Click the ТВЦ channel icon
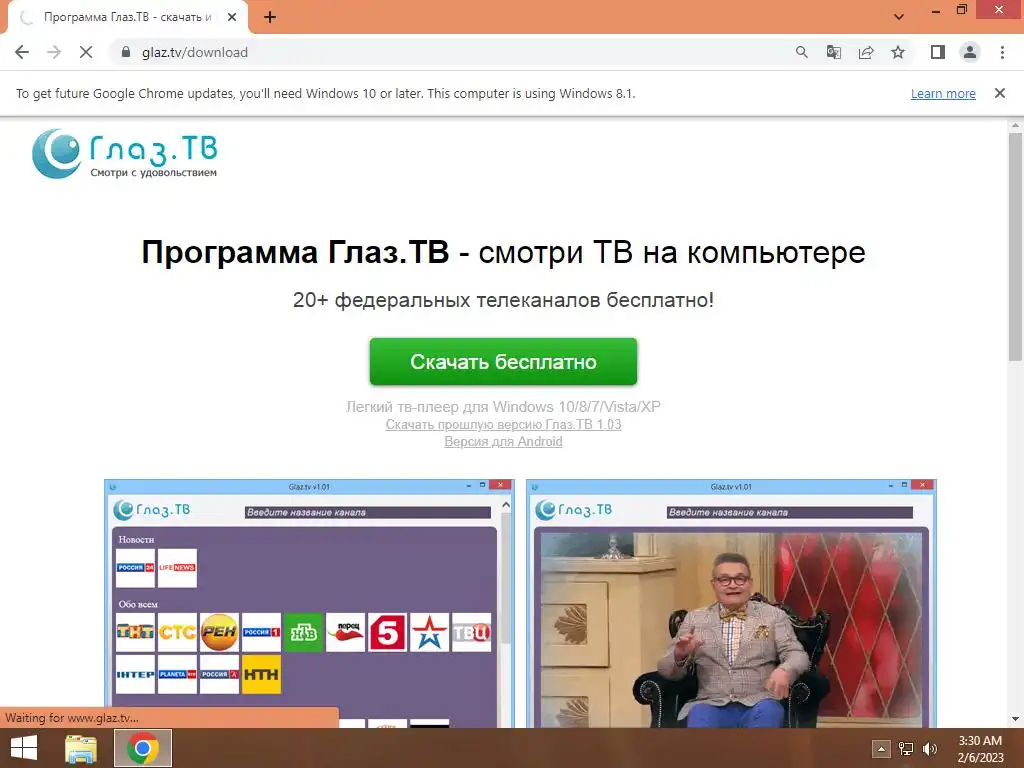 [472, 632]
